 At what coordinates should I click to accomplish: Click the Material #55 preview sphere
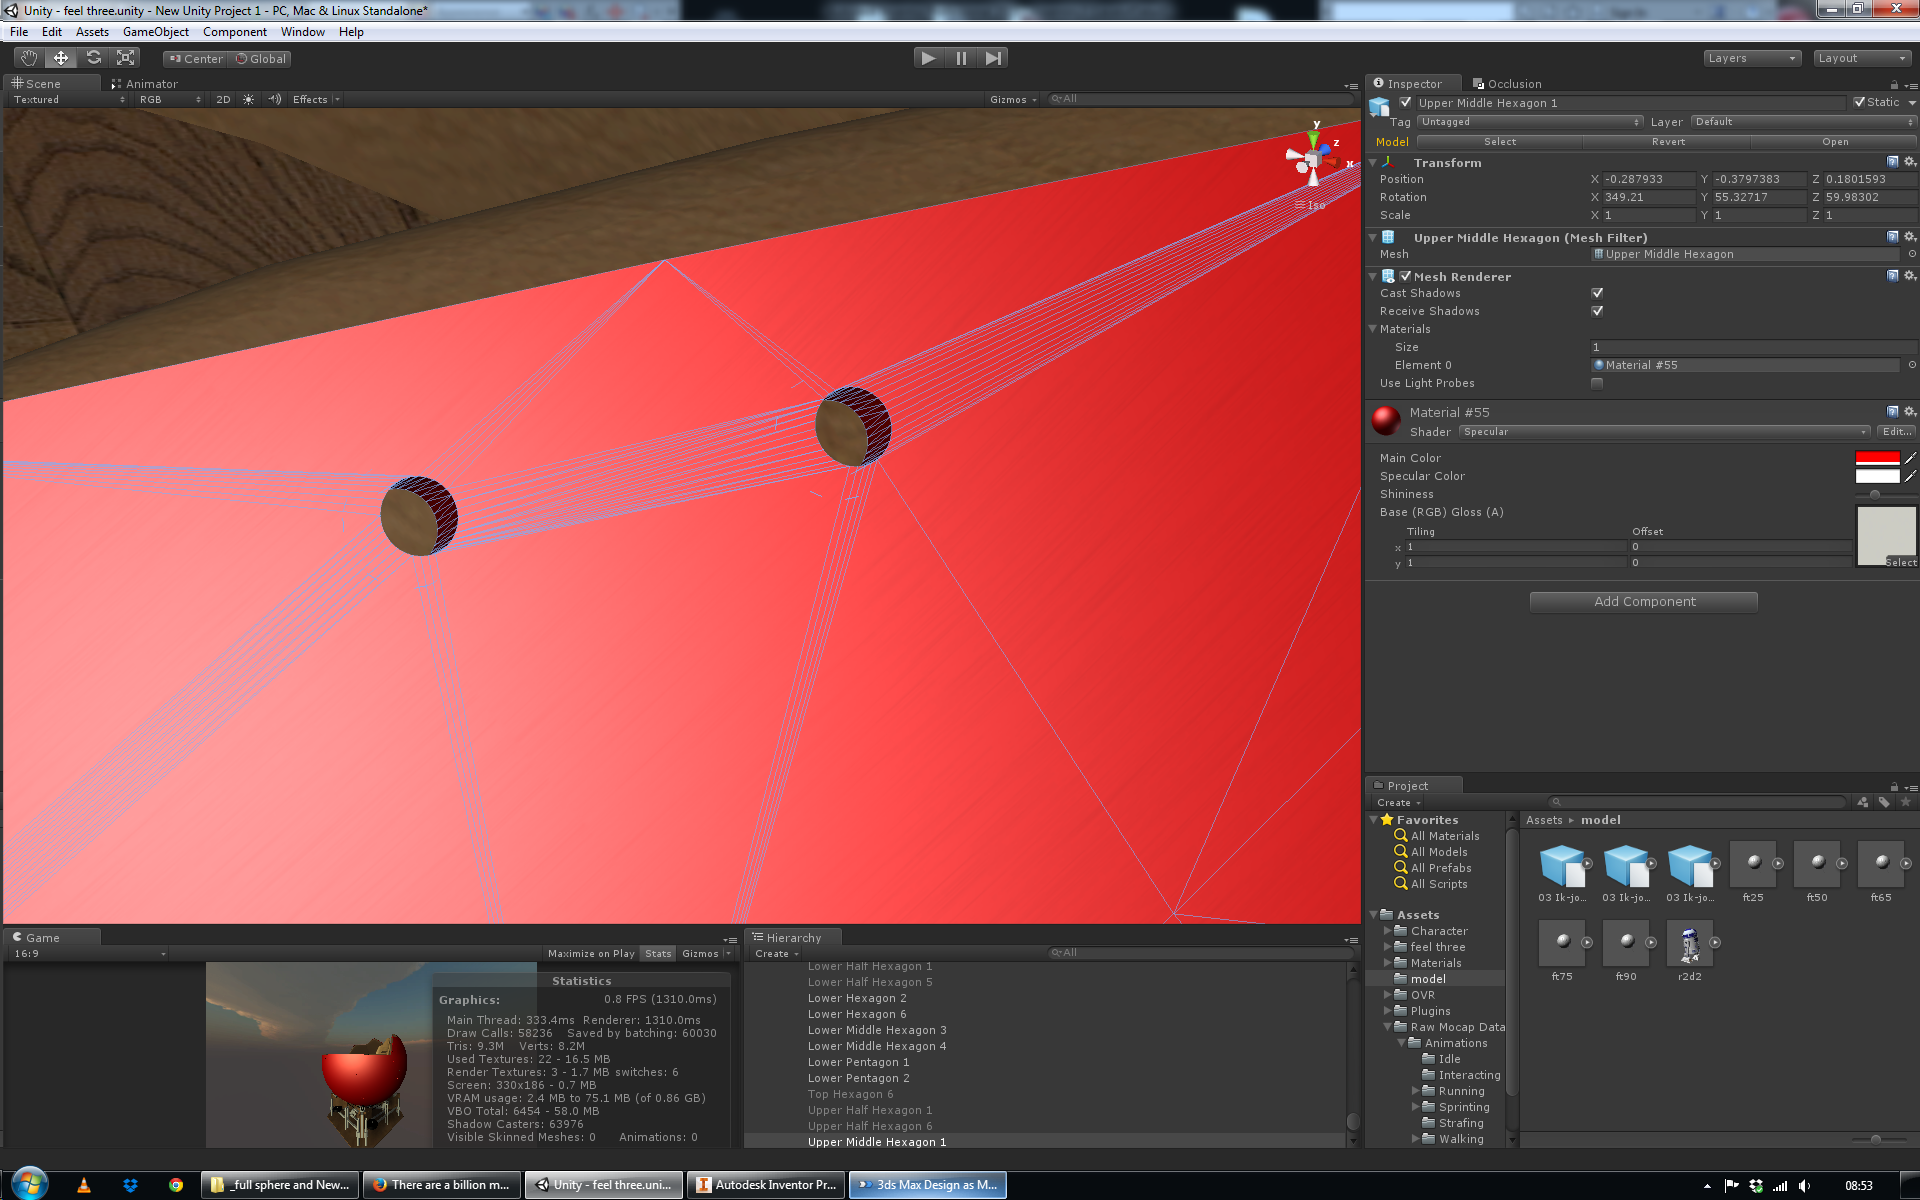(1386, 421)
